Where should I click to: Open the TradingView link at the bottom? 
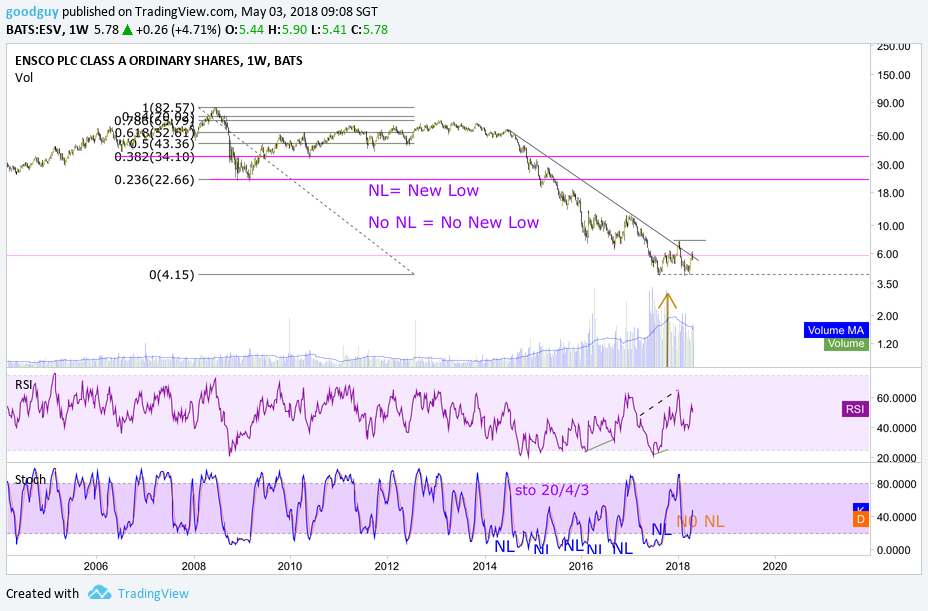point(153,593)
